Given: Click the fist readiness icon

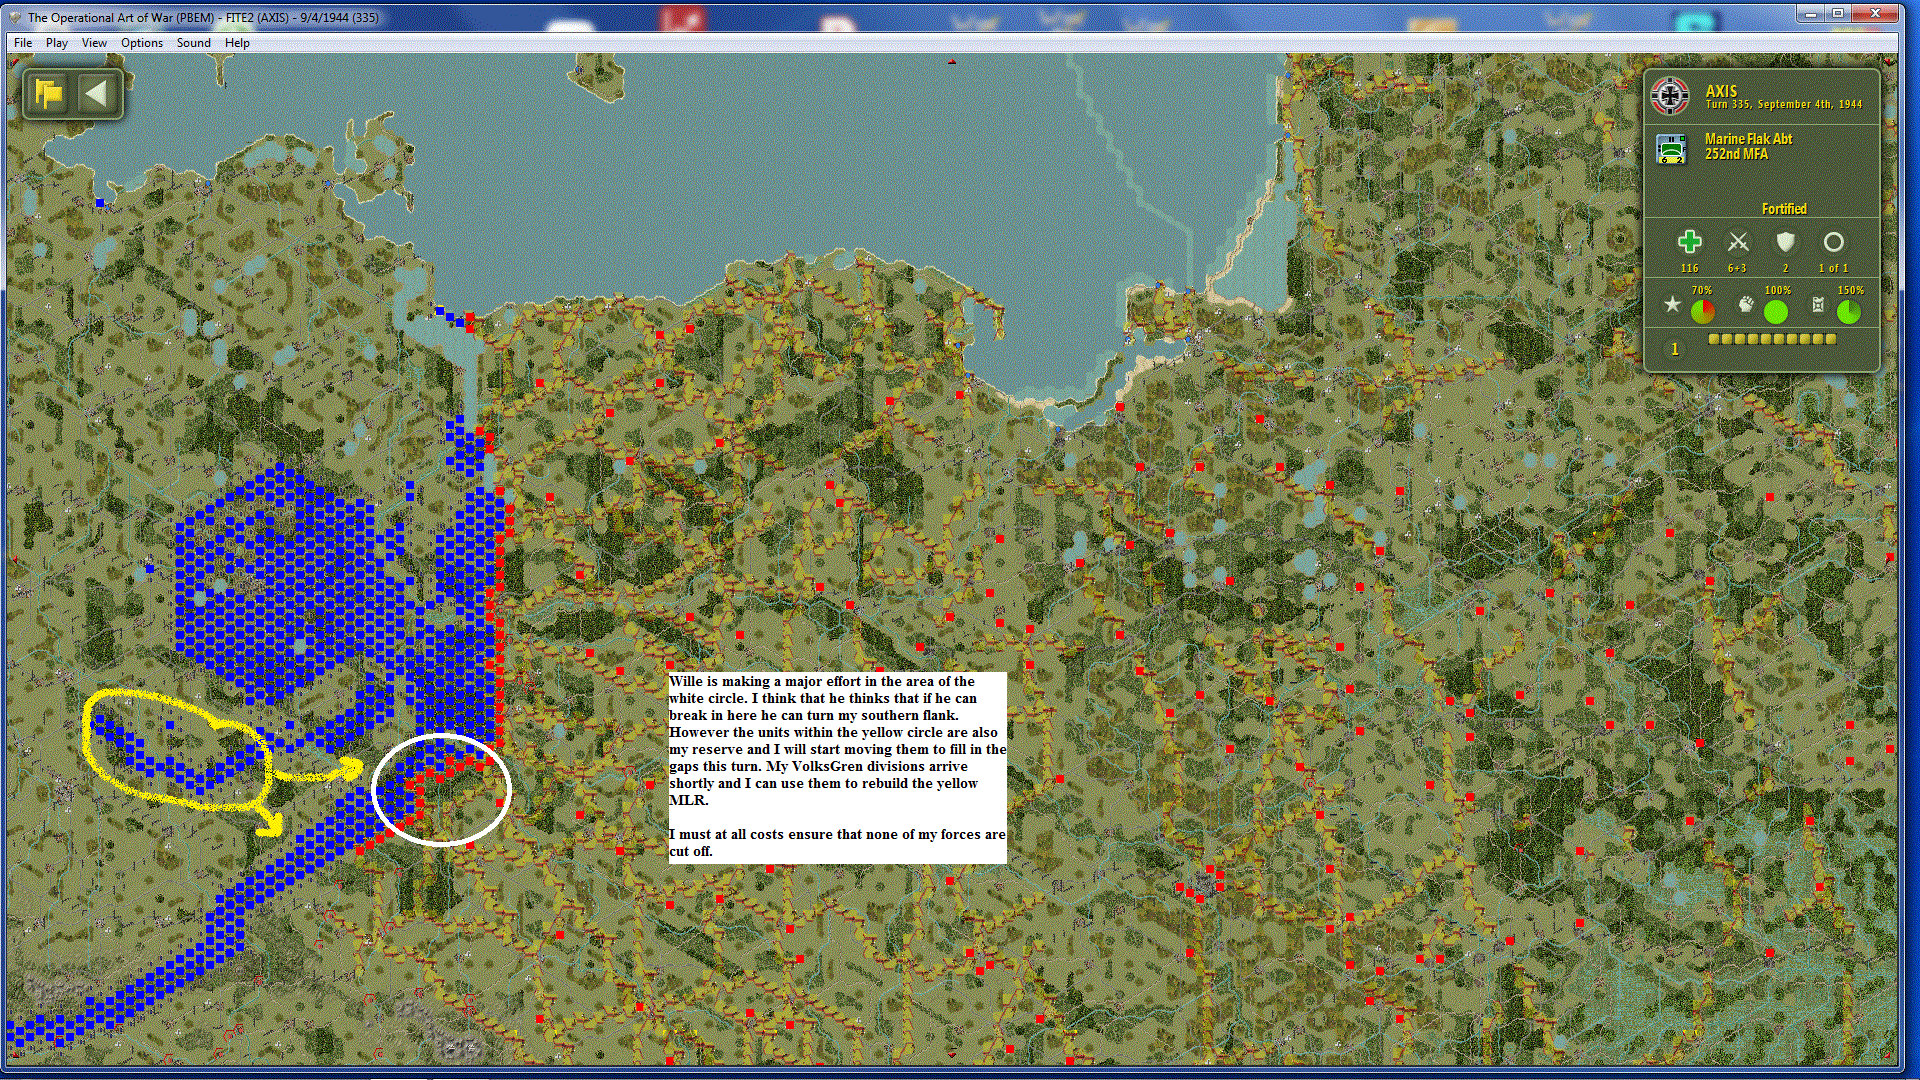Looking at the screenshot, I should point(1745,305).
